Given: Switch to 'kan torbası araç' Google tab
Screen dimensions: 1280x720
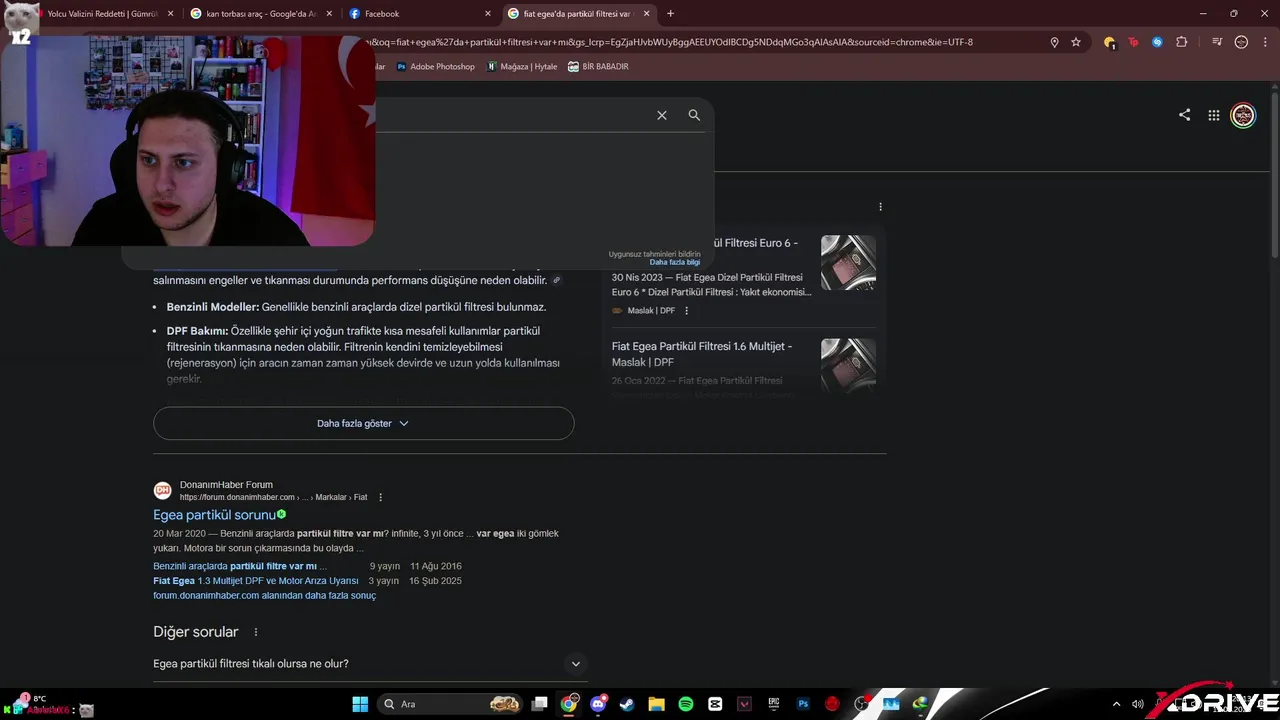Looking at the screenshot, I should (x=260, y=14).
